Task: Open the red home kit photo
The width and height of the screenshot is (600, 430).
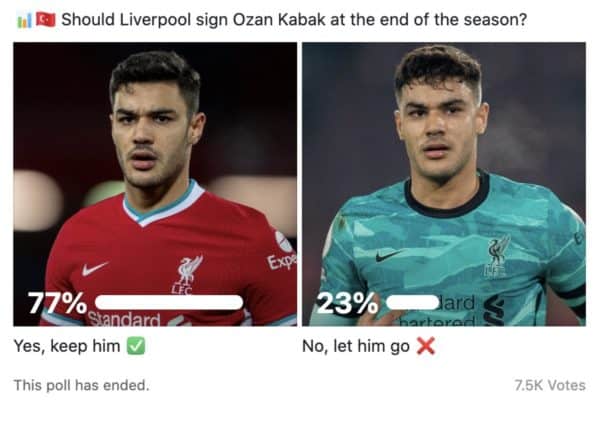Action: (x=155, y=184)
